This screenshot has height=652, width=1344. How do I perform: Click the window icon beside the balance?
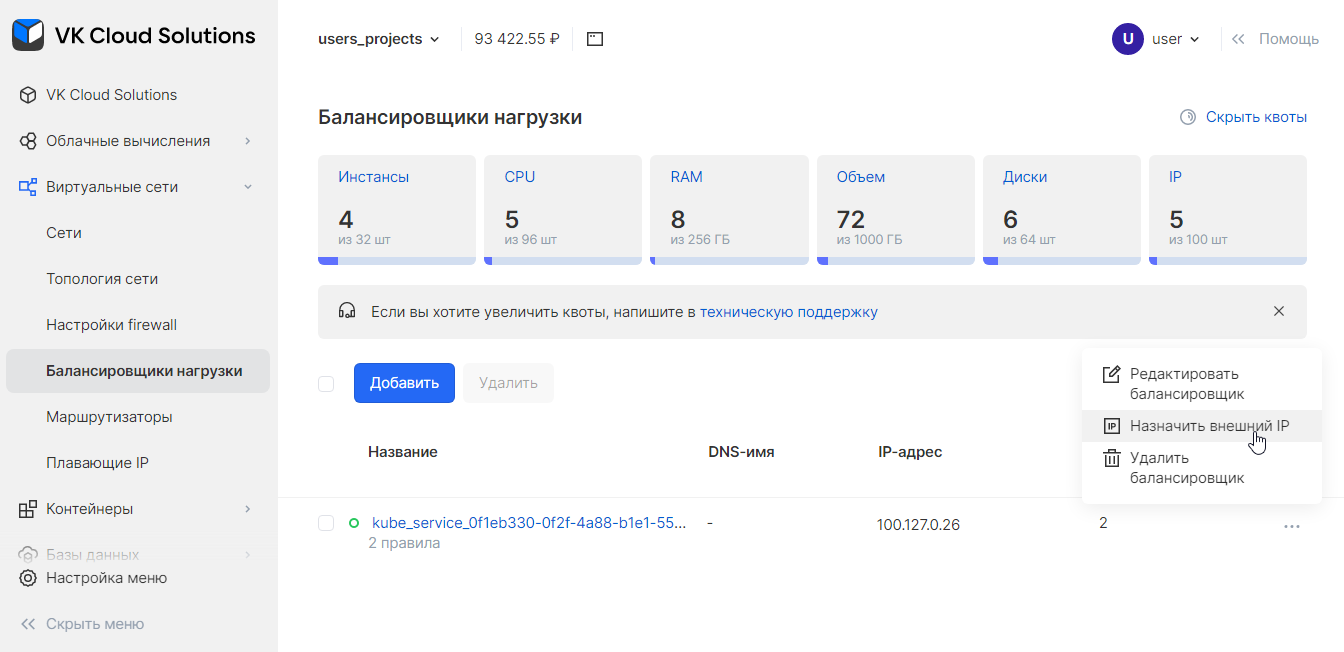tap(595, 39)
